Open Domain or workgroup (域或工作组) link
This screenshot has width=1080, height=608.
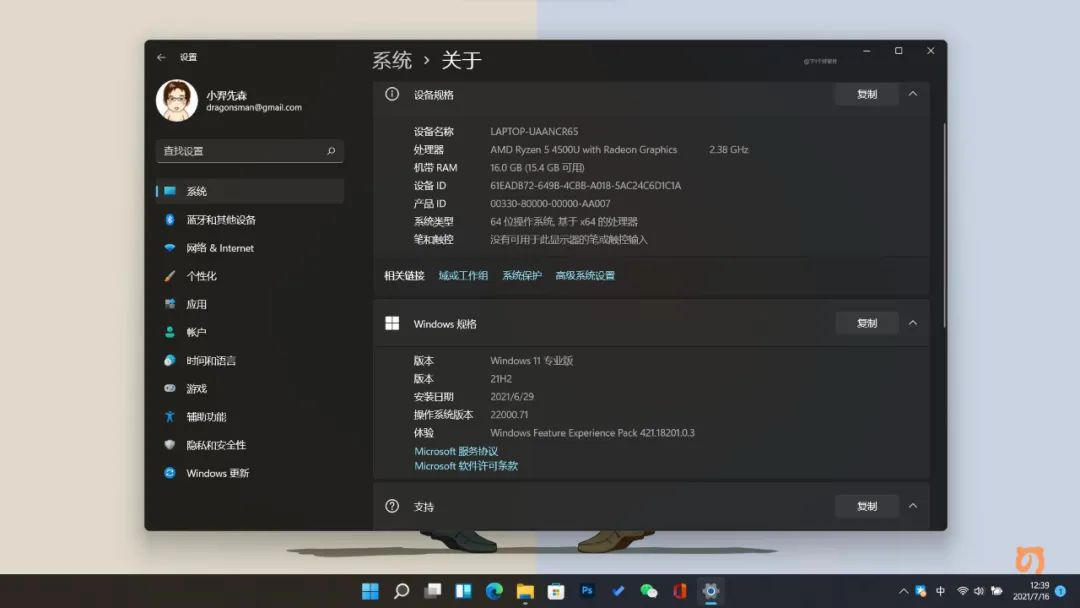point(463,275)
